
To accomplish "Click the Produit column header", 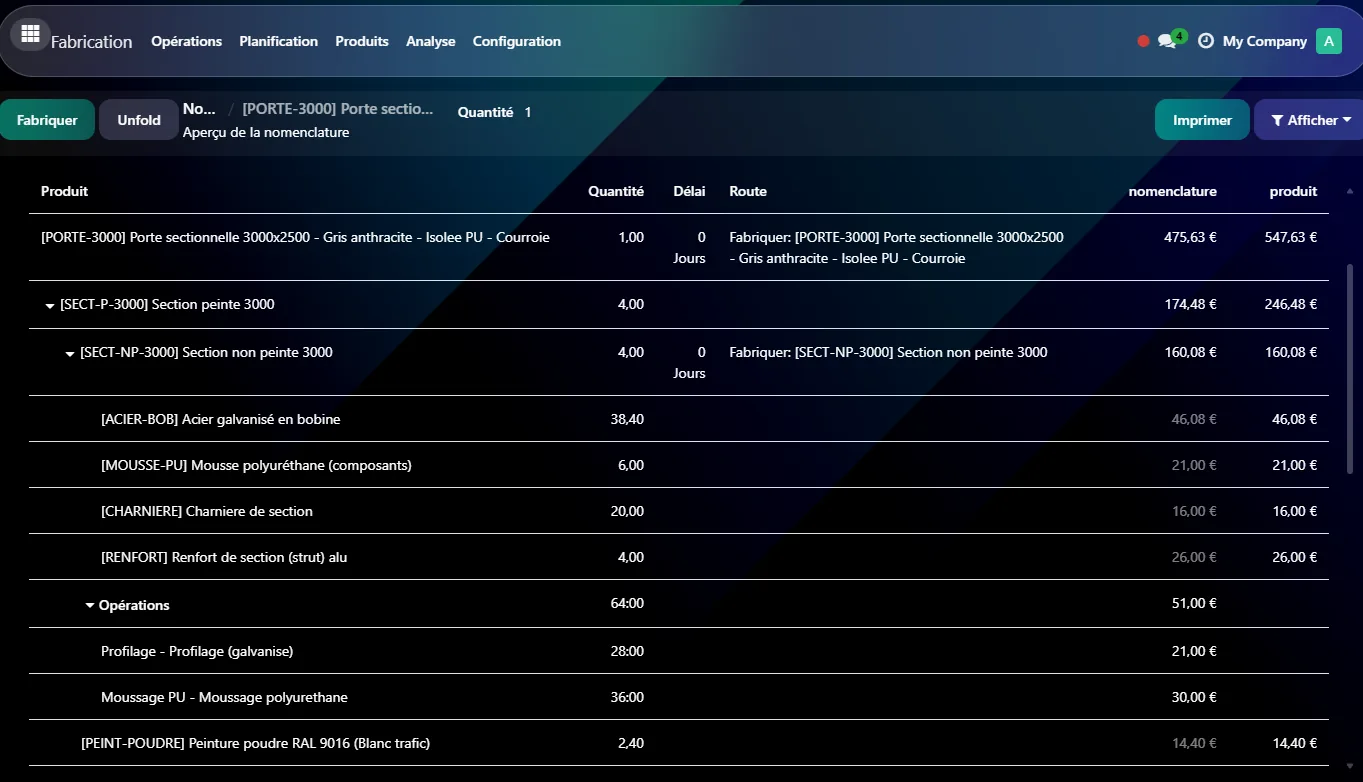I will (x=64, y=191).
